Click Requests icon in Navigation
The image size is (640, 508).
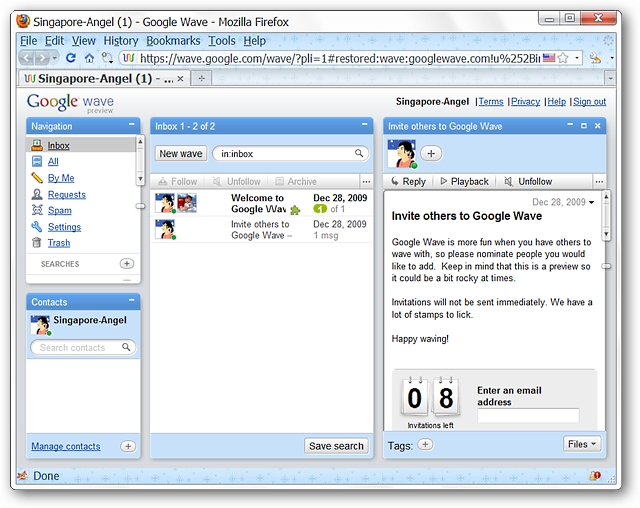[x=37, y=194]
